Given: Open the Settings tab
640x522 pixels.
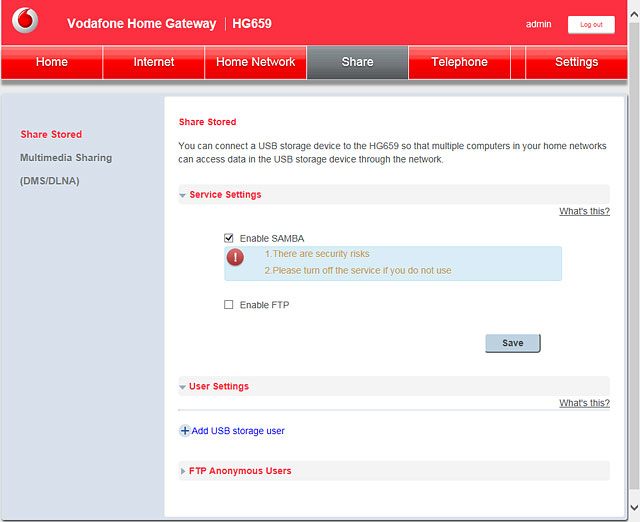Looking at the screenshot, I should click(576, 62).
